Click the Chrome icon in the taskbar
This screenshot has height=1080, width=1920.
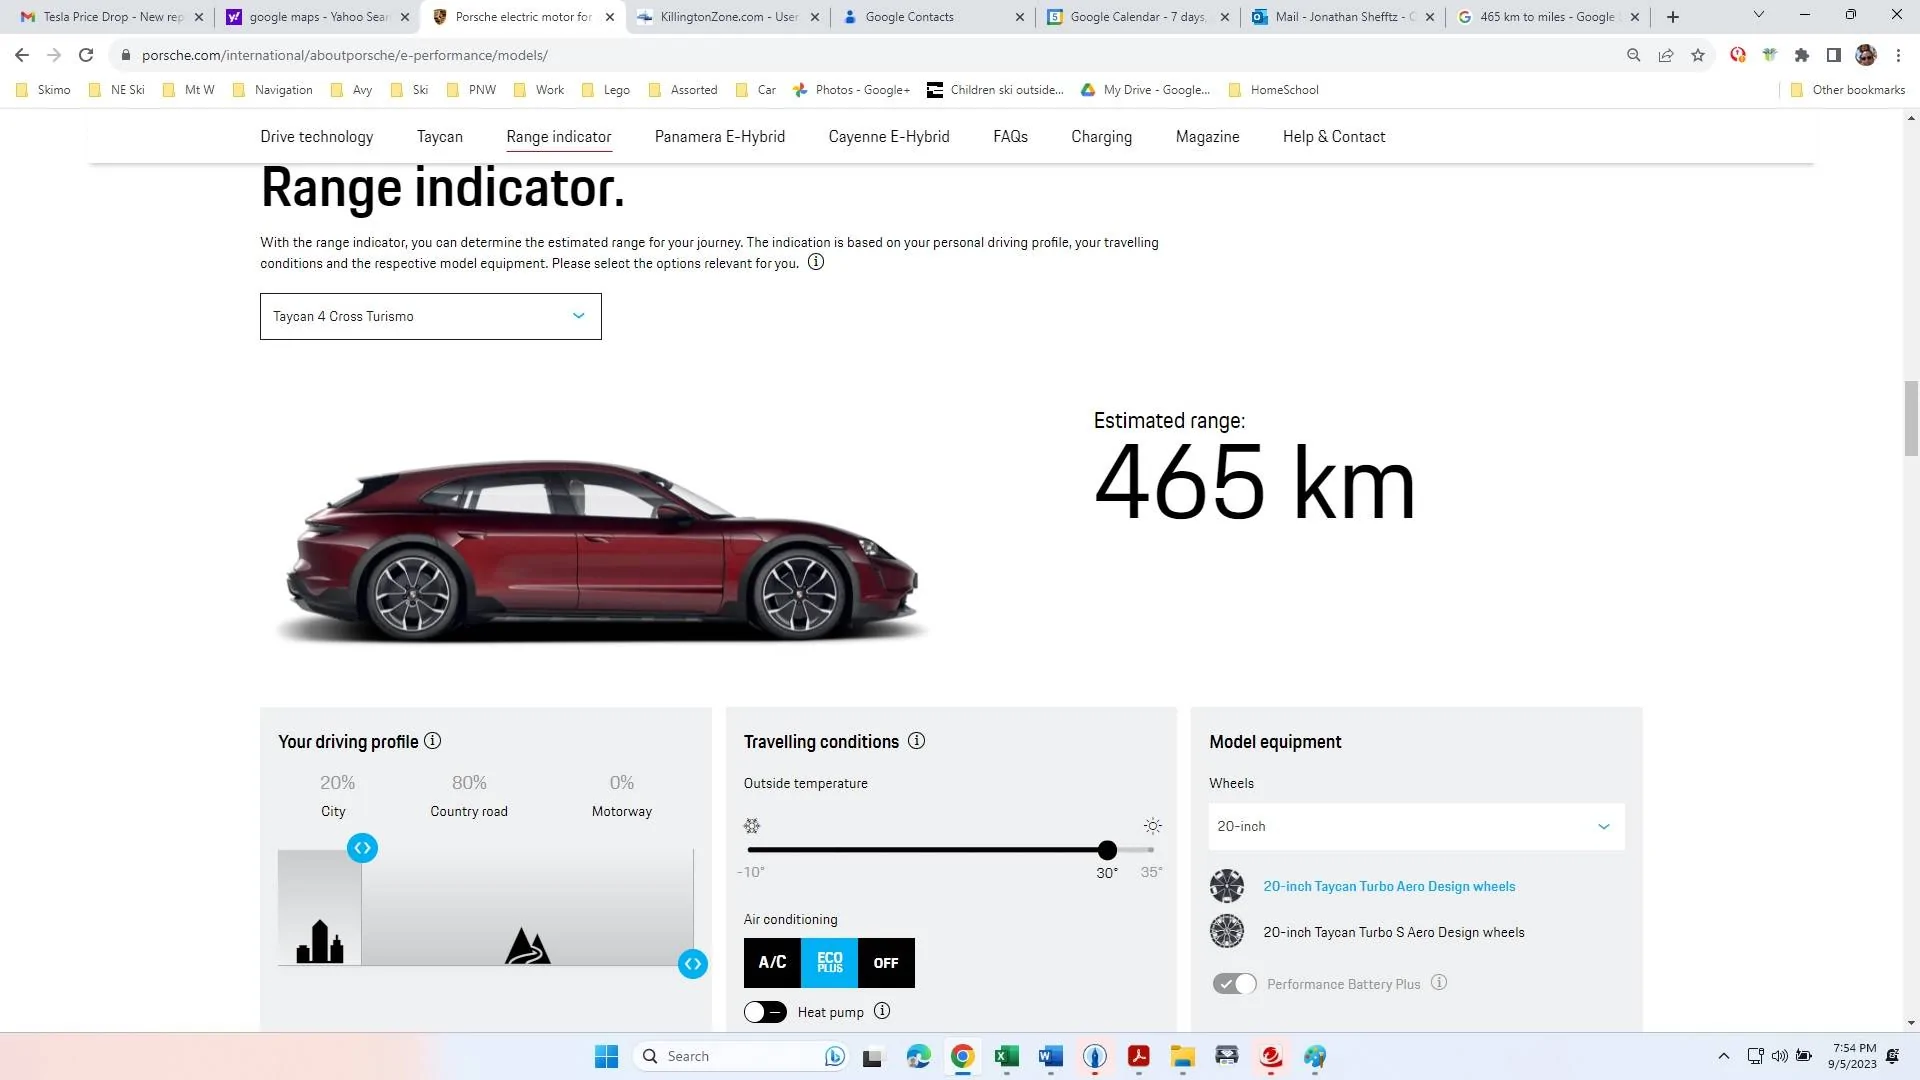click(x=963, y=1056)
